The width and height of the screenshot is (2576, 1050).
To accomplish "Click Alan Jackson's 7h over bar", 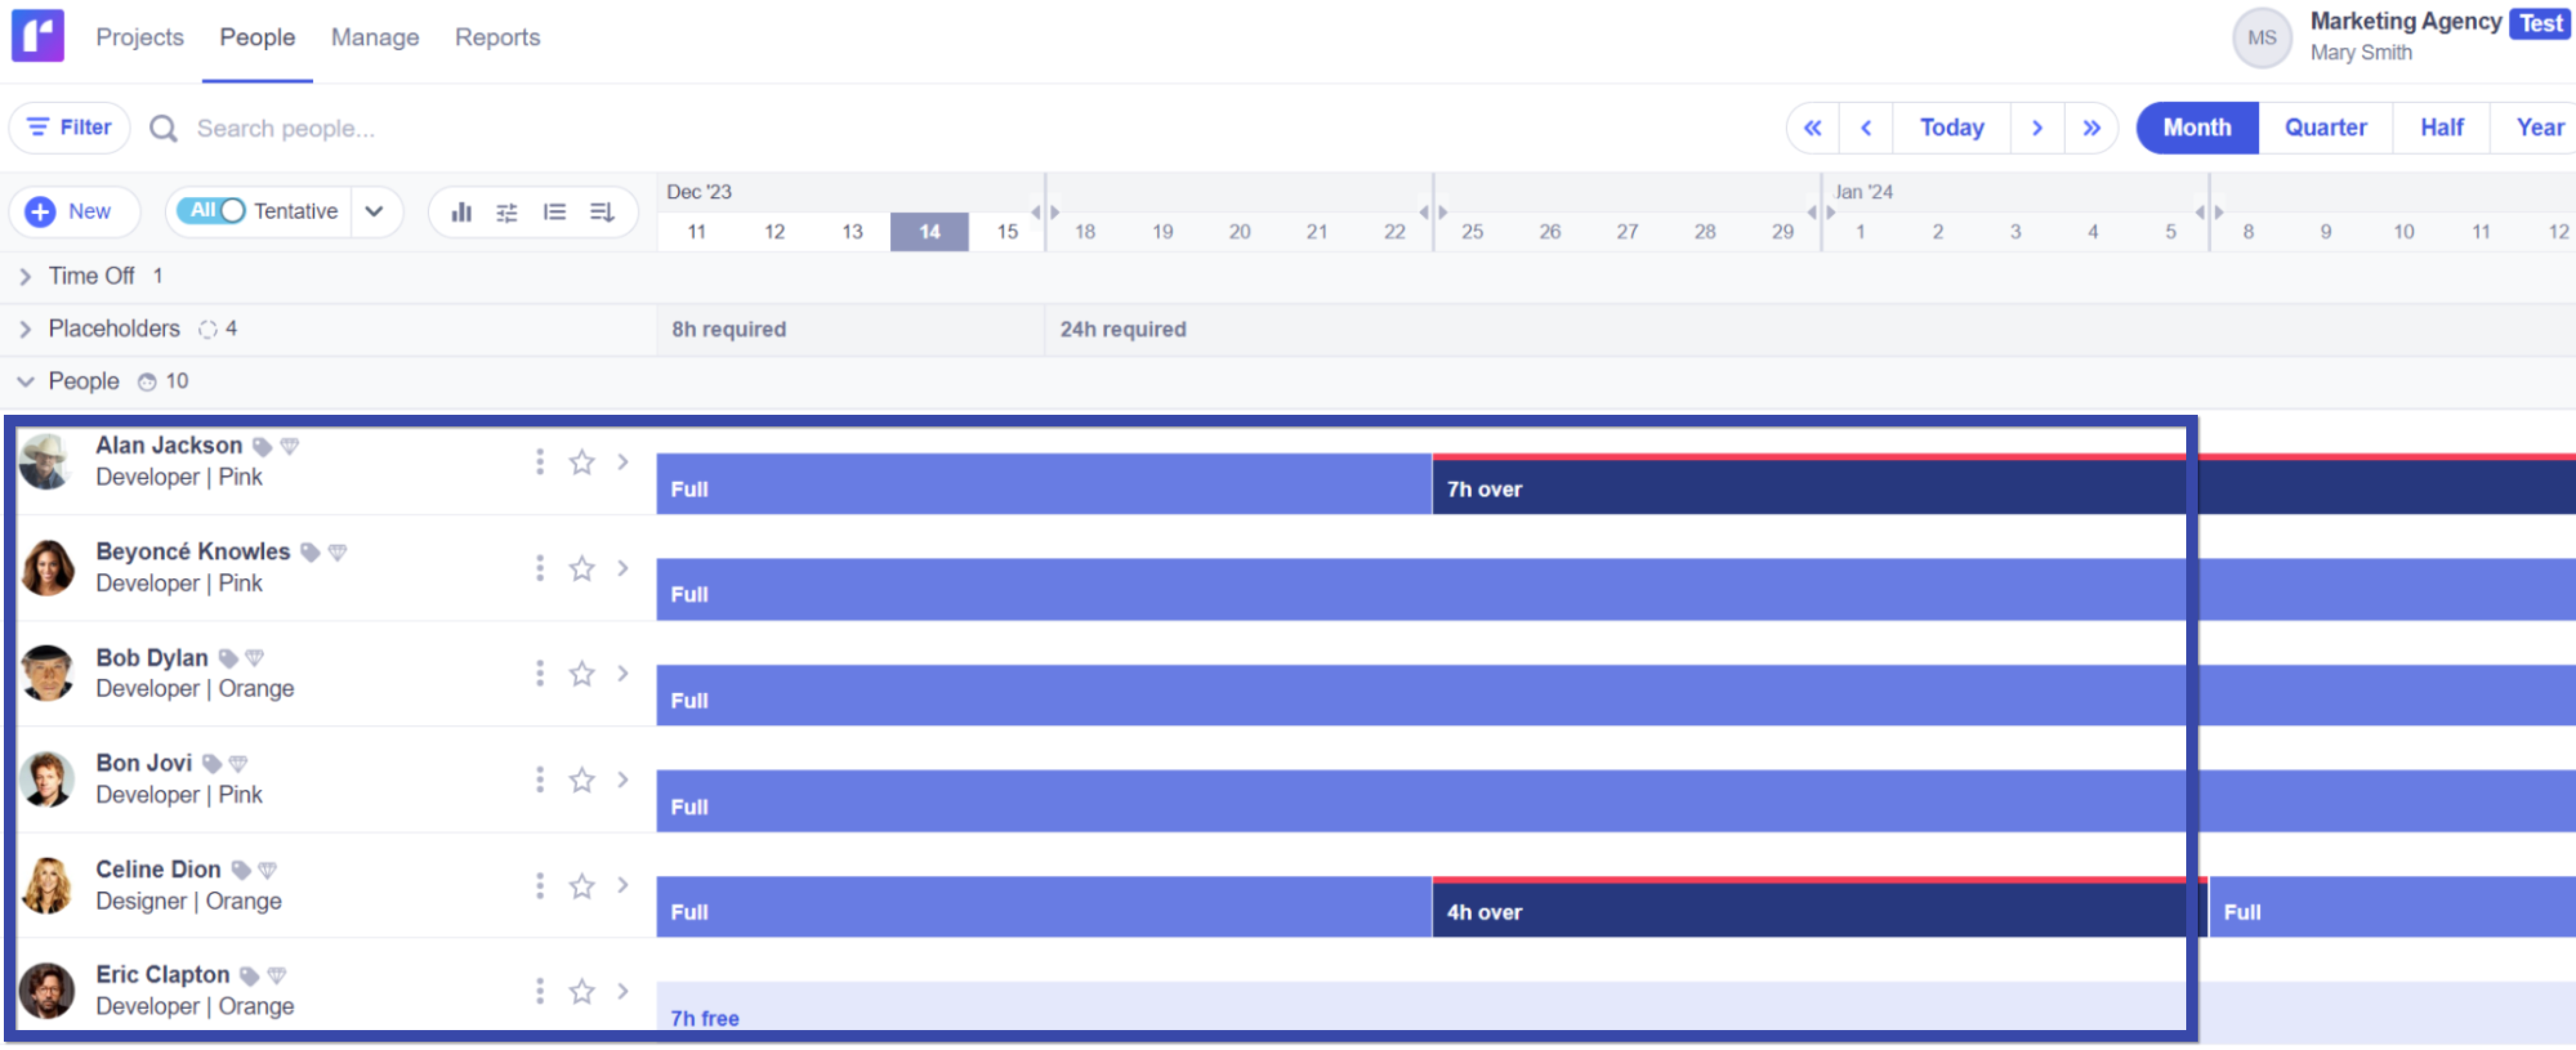I will point(2004,485).
